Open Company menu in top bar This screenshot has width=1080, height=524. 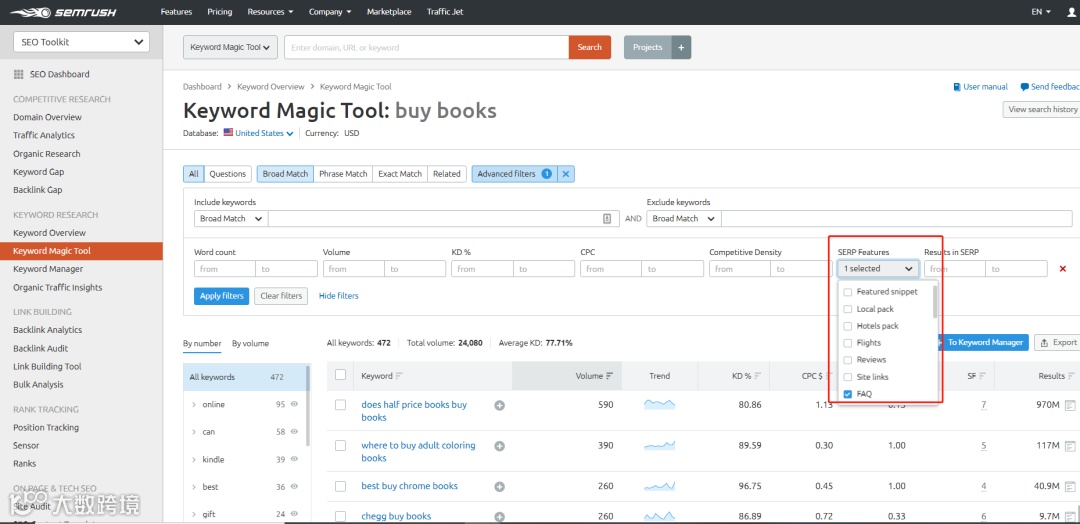pyautogui.click(x=330, y=12)
